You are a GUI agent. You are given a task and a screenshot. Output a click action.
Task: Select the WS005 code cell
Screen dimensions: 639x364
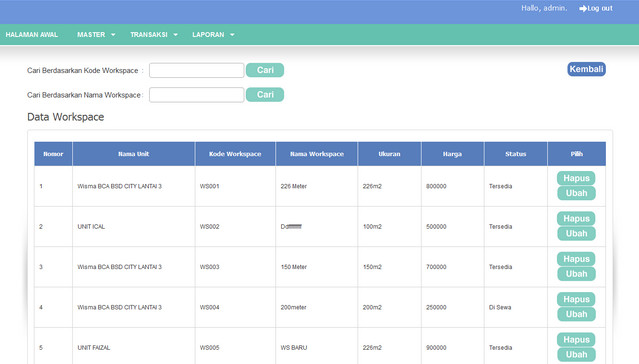coord(235,346)
